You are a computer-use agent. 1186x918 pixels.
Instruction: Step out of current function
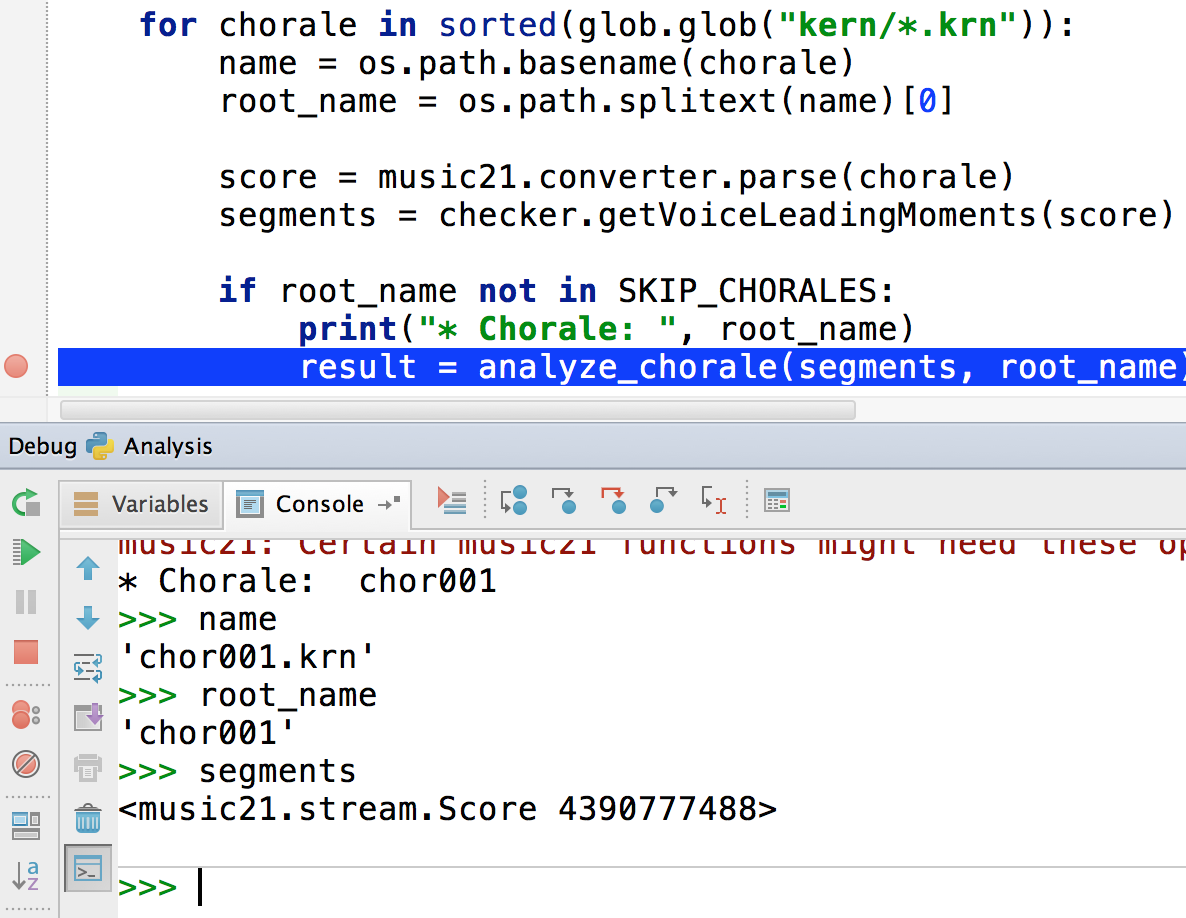(x=662, y=500)
